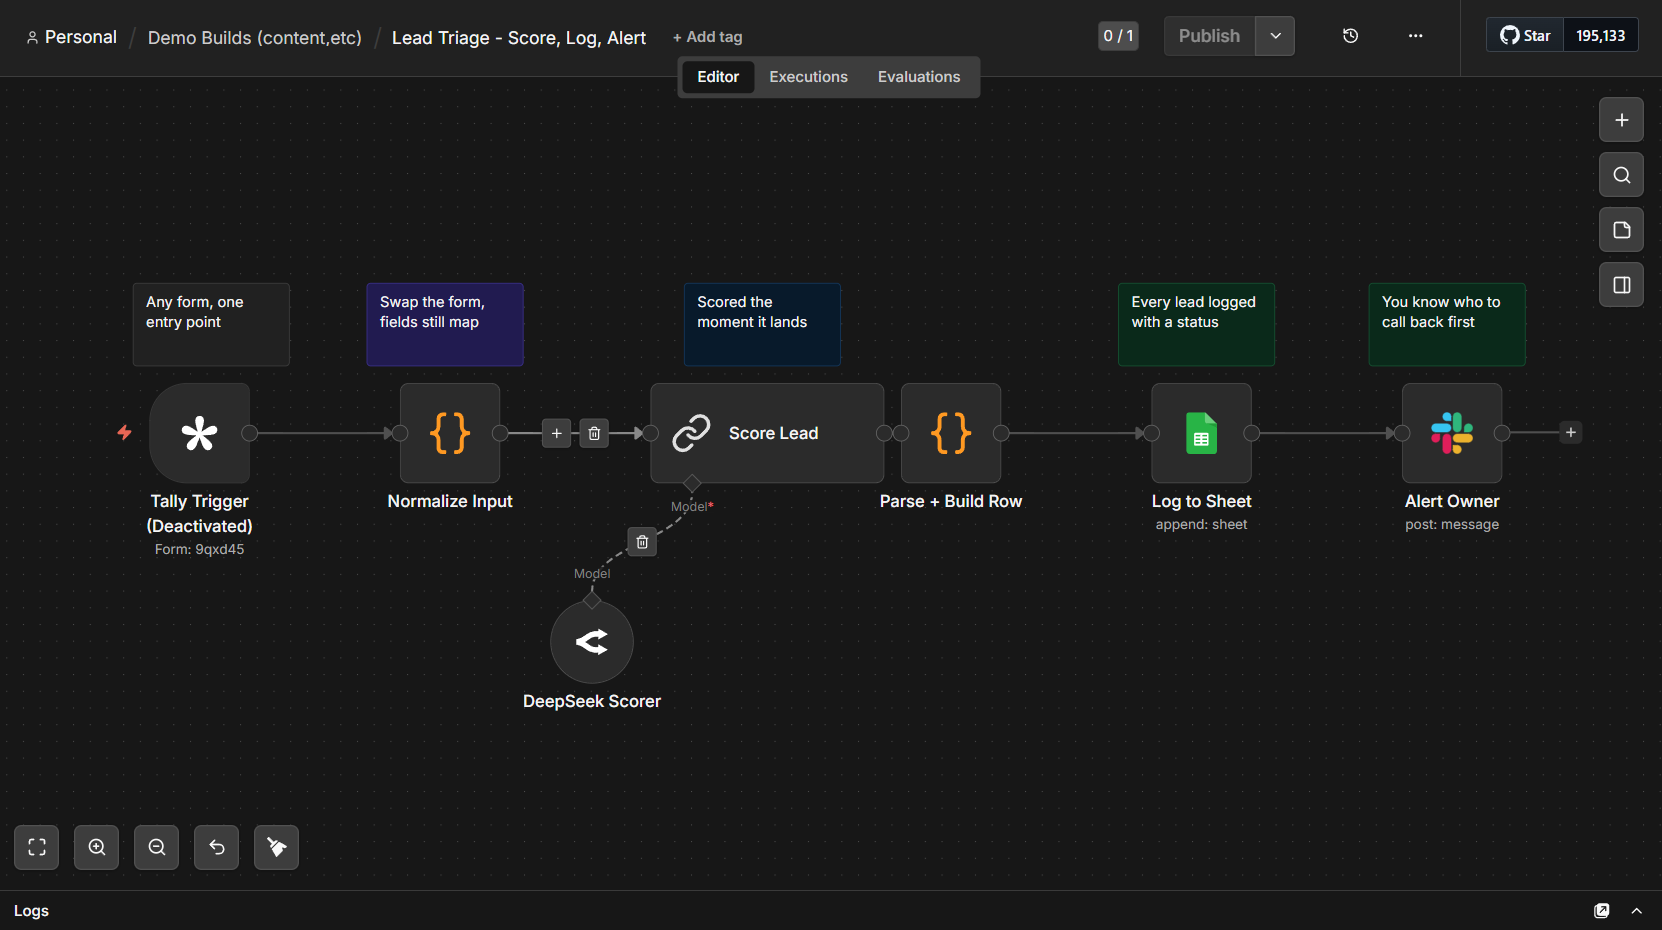Viewport: 1662px width, 930px height.
Task: Delete the DeepSeek model connection
Action: [642, 542]
